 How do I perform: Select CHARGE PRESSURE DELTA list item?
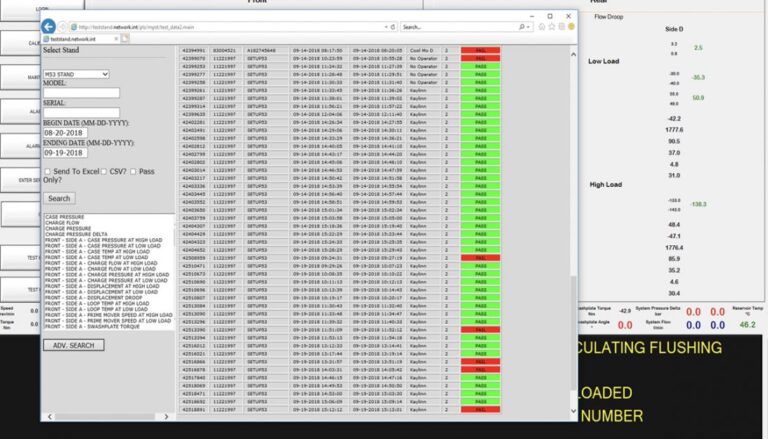pos(76,235)
